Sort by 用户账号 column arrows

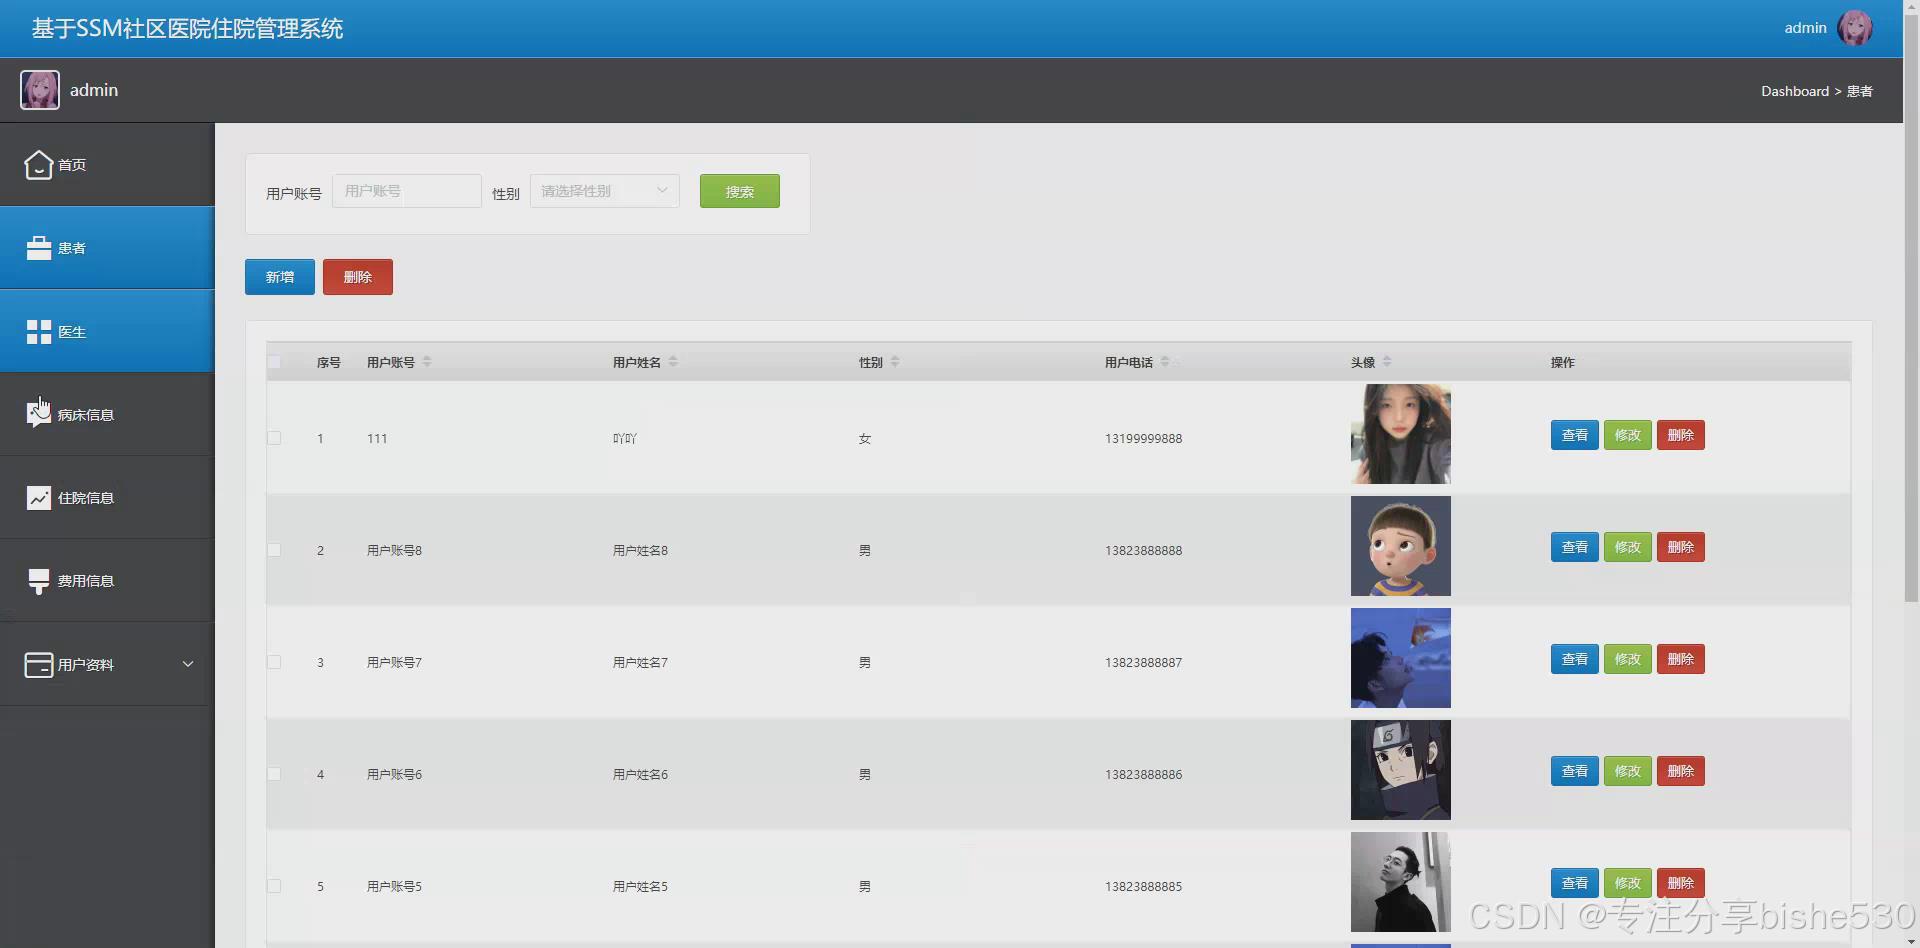point(427,362)
